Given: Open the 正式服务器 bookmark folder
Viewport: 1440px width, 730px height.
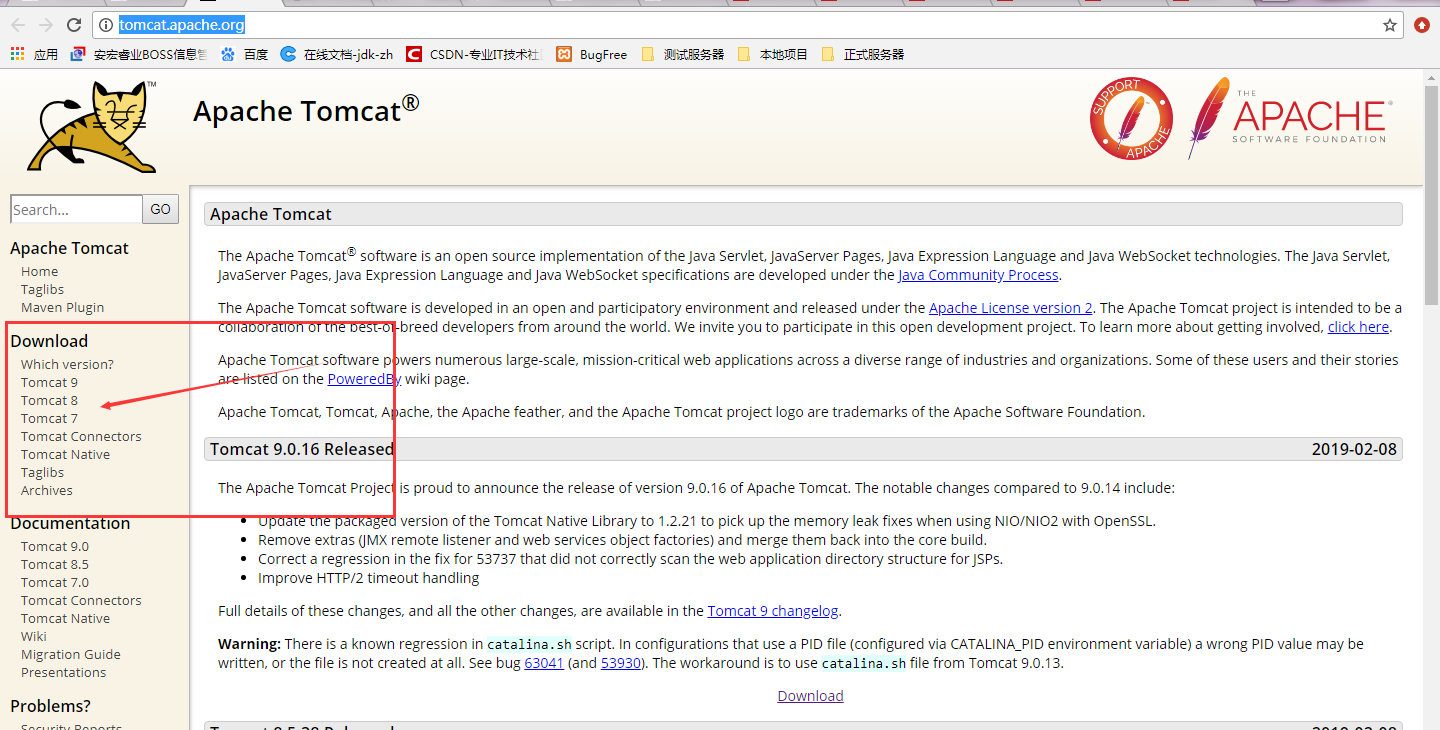Looking at the screenshot, I should pos(862,54).
